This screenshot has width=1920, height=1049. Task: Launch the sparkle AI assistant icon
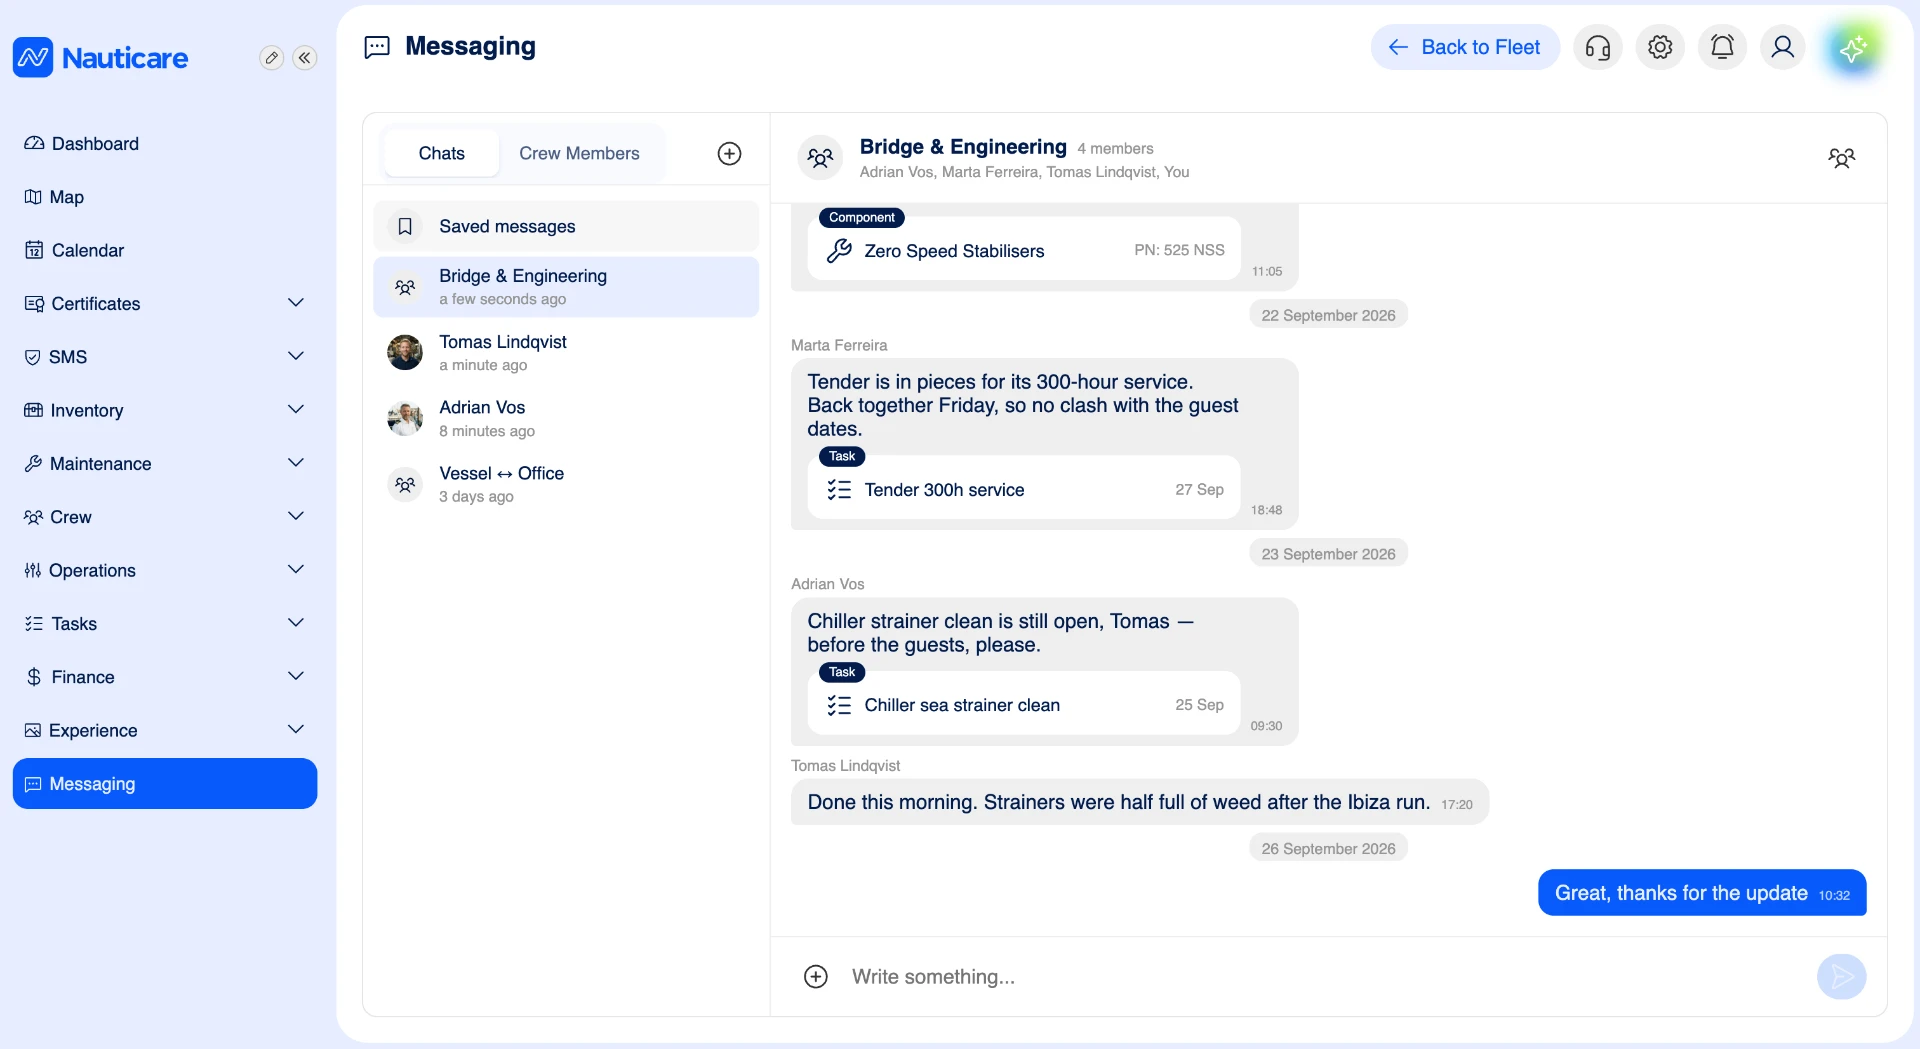(1853, 48)
